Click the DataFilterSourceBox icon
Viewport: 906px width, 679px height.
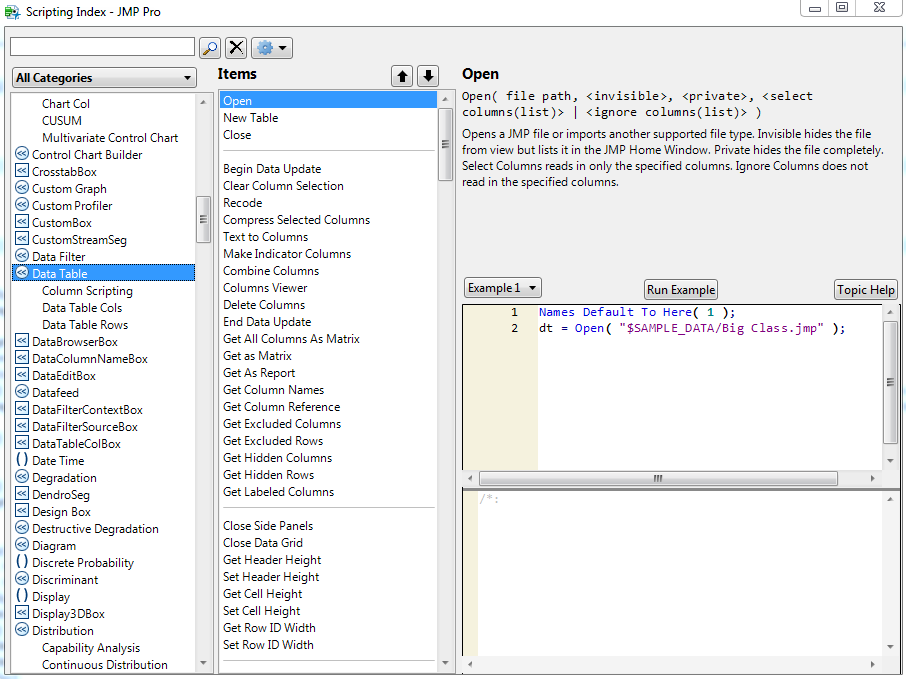point(22,426)
